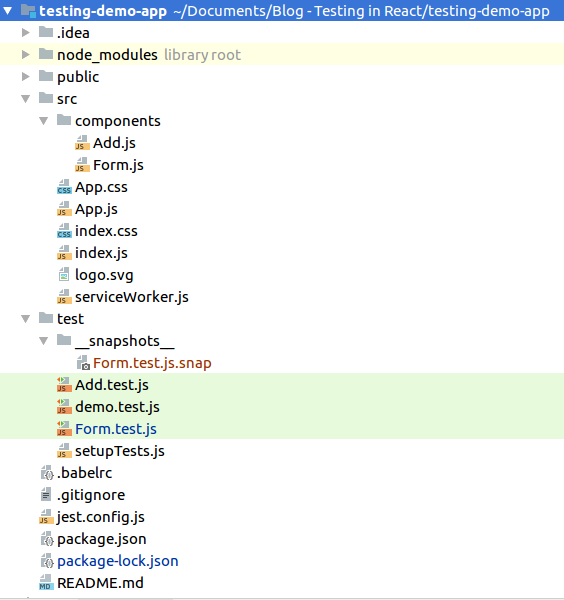This screenshot has height=600, width=564.
Task: Select the src folder name
Action: coord(67,99)
